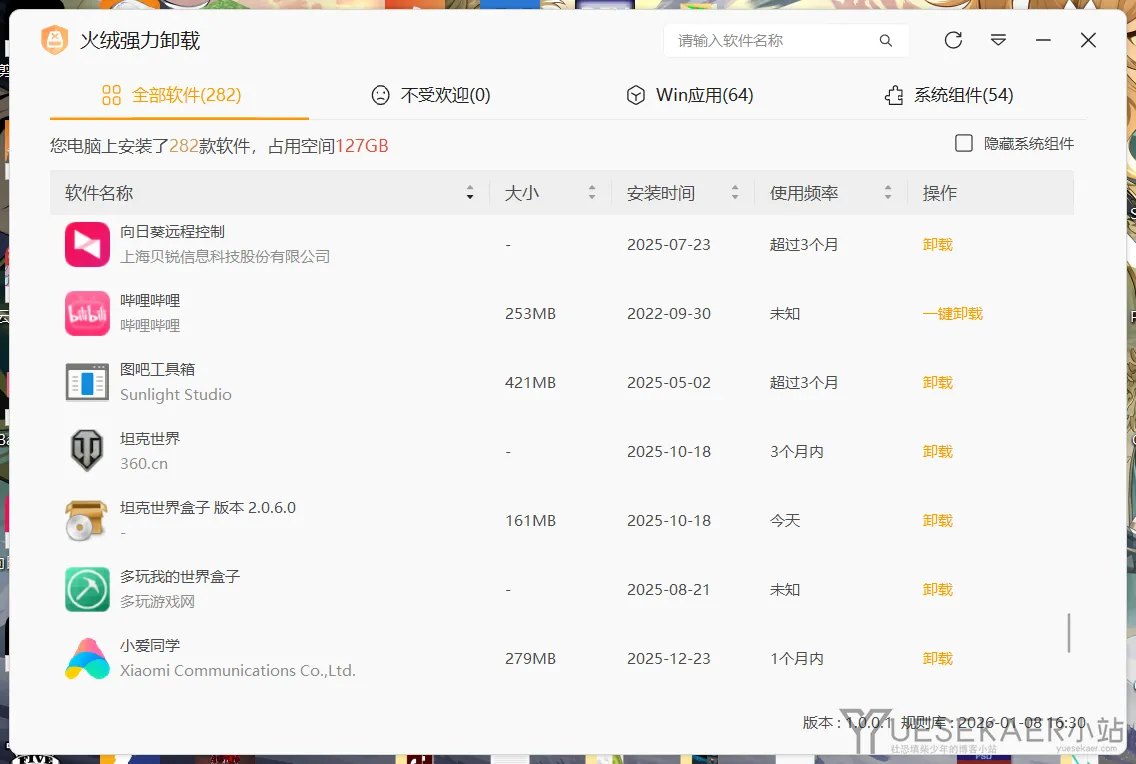Click the 操作 column header
Image resolution: width=1136 pixels, height=764 pixels.
[940, 193]
